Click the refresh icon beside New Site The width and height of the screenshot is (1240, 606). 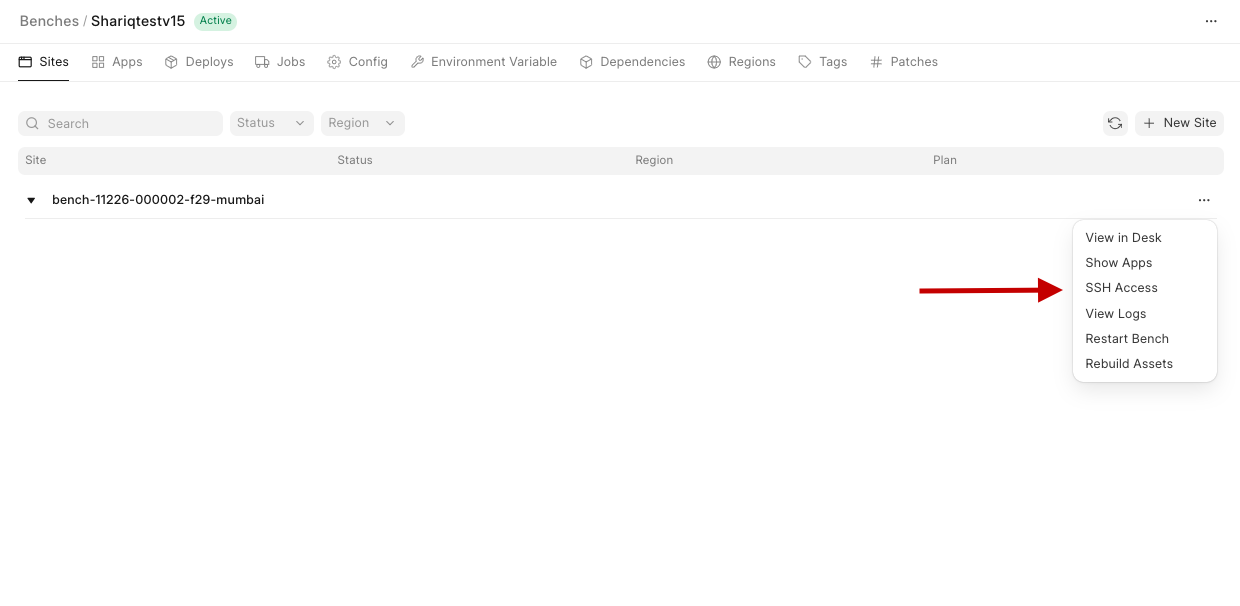(x=1114, y=123)
